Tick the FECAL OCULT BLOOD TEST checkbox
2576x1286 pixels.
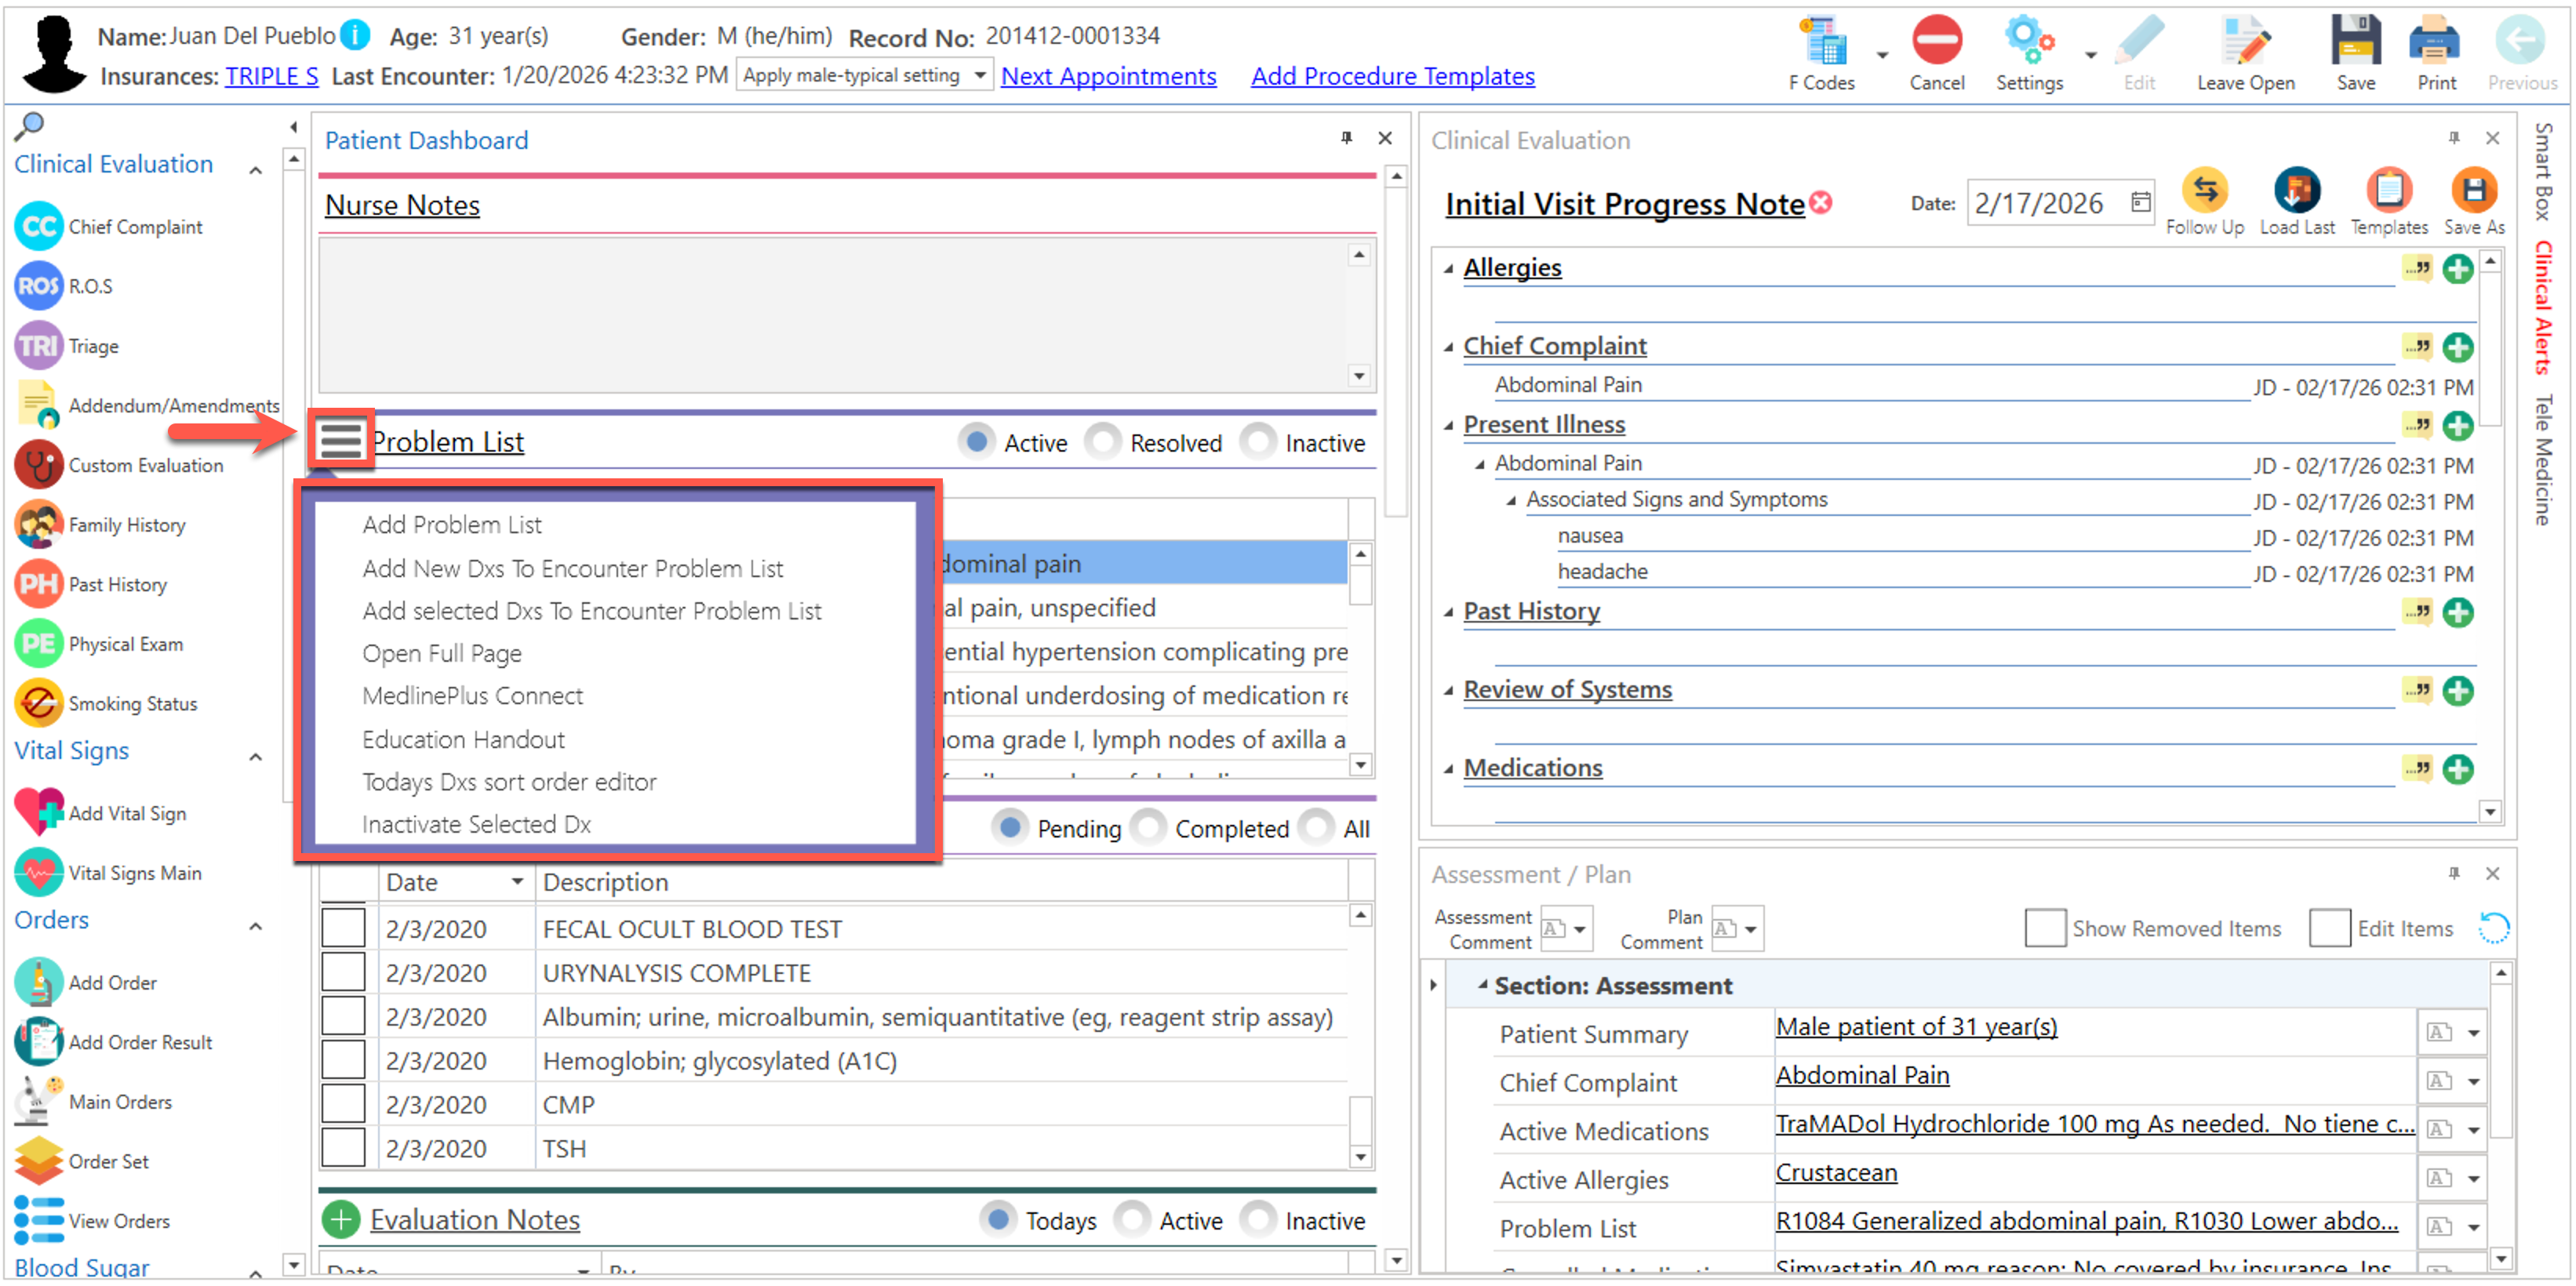point(343,929)
